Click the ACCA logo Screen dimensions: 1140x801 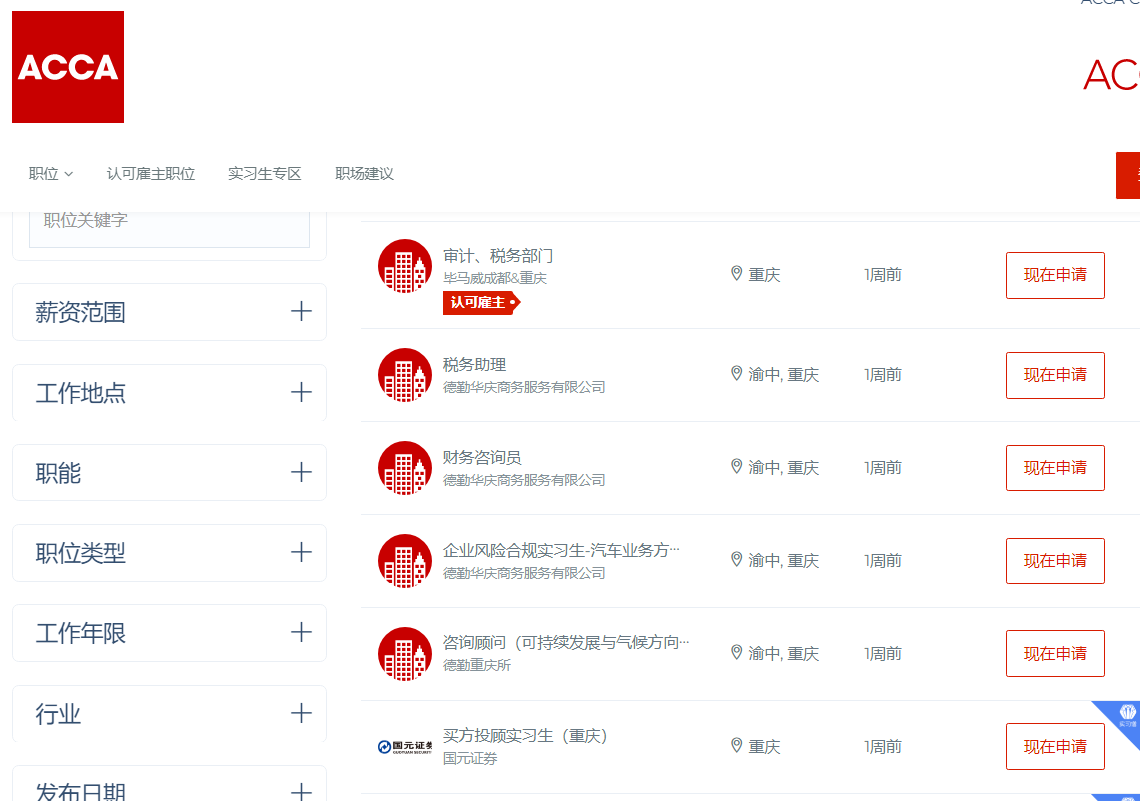[x=68, y=67]
